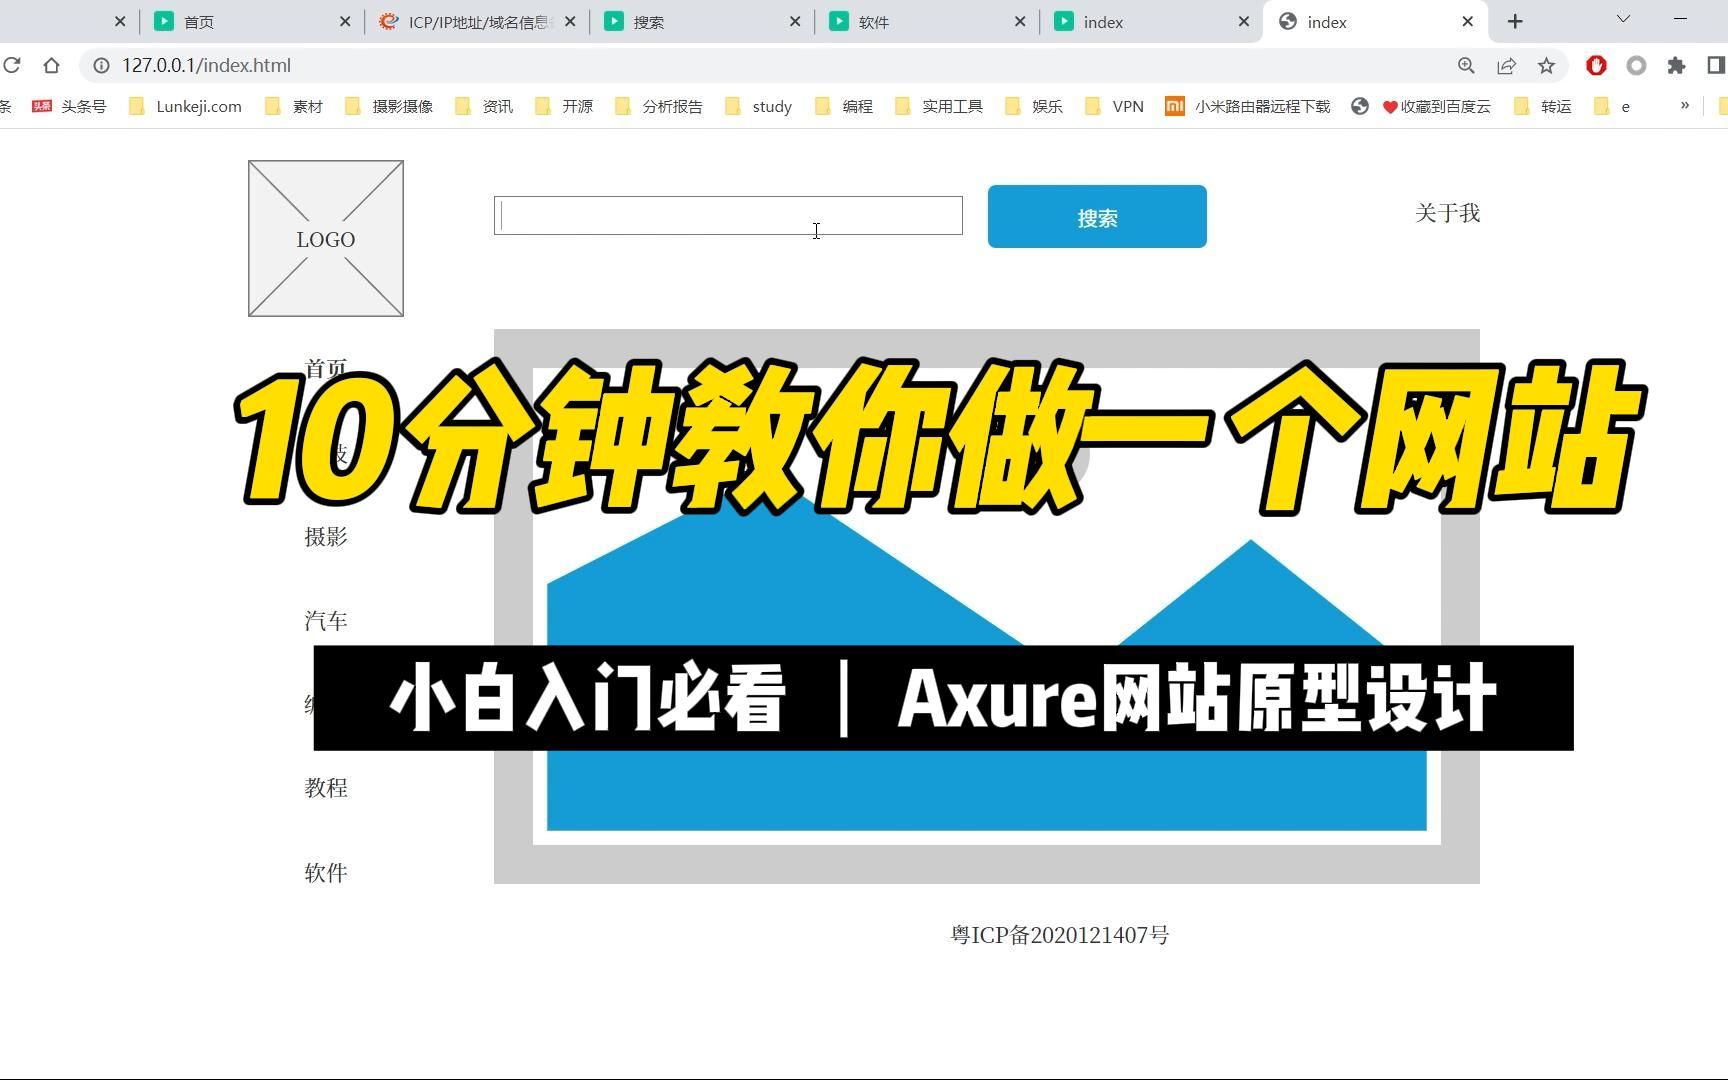Open the 娱乐 bookmark folder
The image size is (1728, 1080).
tap(1034, 106)
